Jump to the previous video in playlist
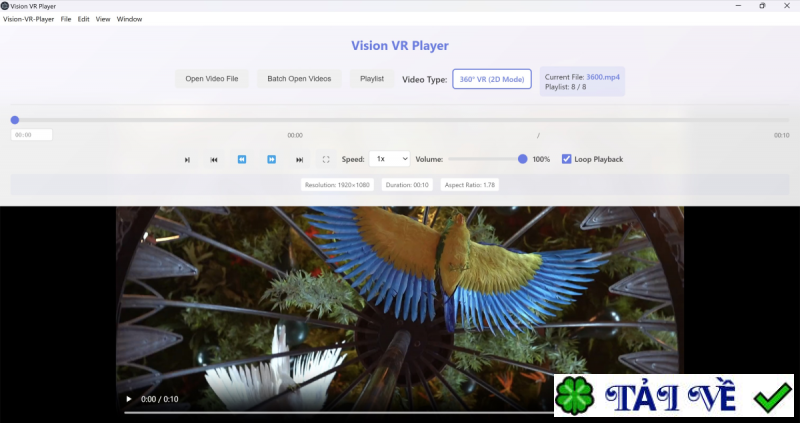Image resolution: width=800 pixels, height=423 pixels. coord(214,159)
